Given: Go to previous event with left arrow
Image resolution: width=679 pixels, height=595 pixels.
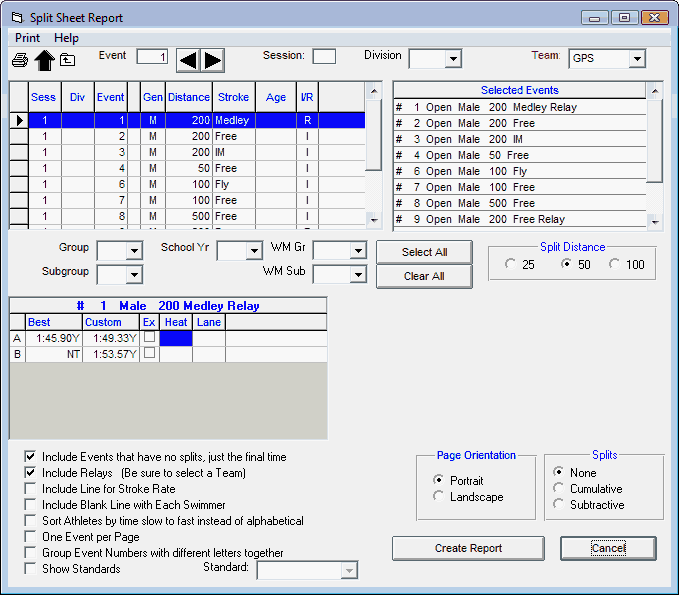Looking at the screenshot, I should [188, 60].
